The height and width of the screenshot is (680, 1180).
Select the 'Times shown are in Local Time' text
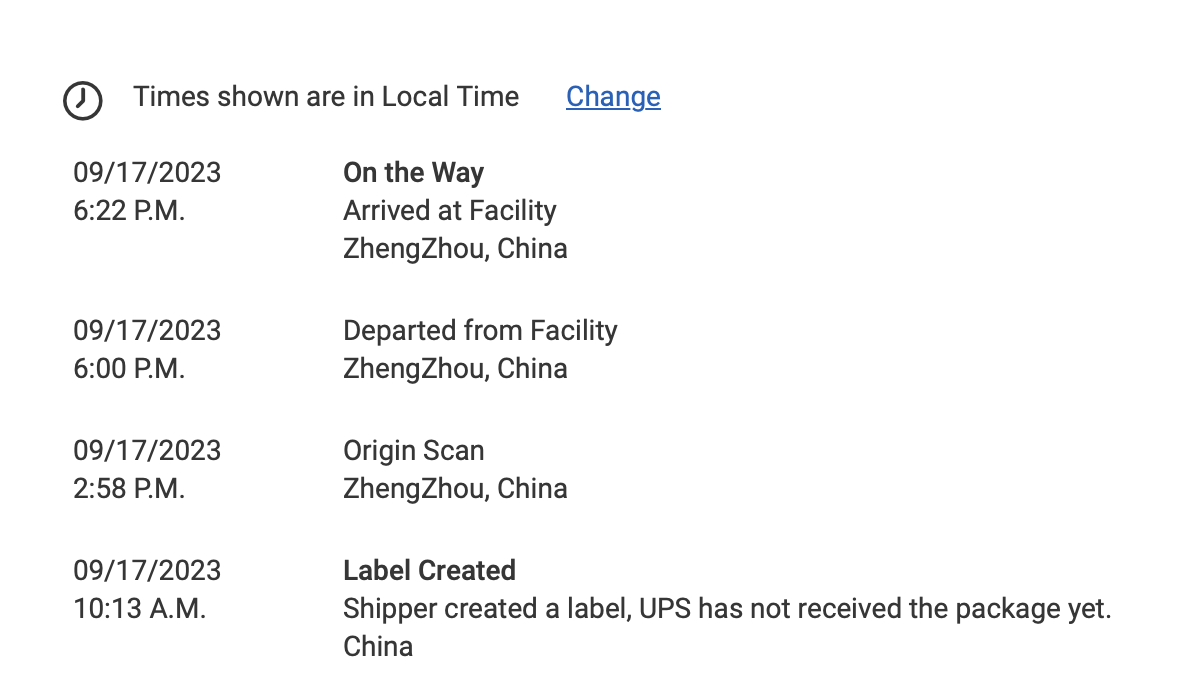[326, 97]
